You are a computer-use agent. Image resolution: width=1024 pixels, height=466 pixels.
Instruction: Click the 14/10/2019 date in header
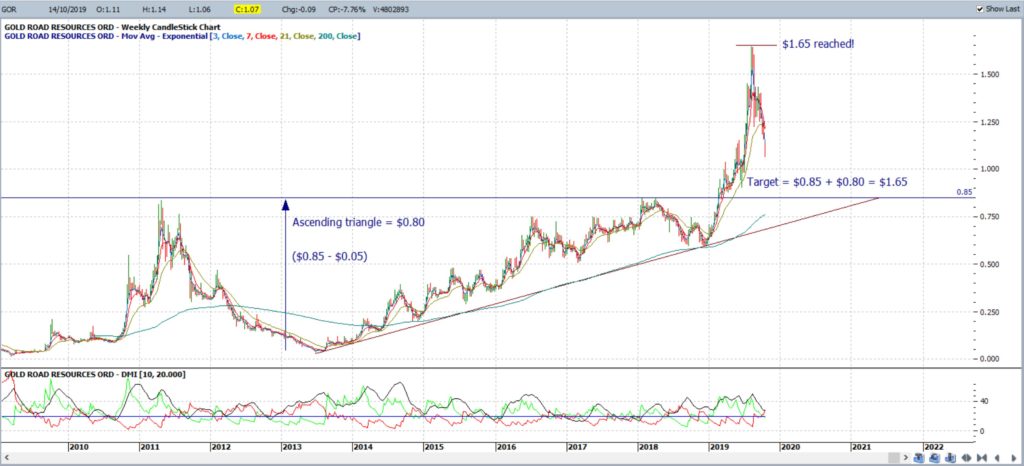pos(67,10)
